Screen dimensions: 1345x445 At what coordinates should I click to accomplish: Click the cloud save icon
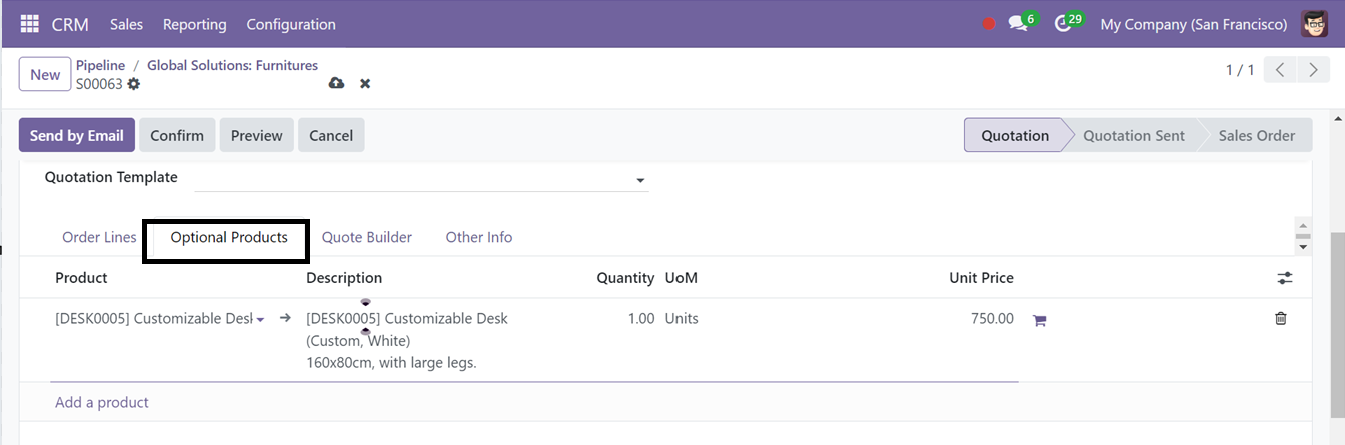336,83
